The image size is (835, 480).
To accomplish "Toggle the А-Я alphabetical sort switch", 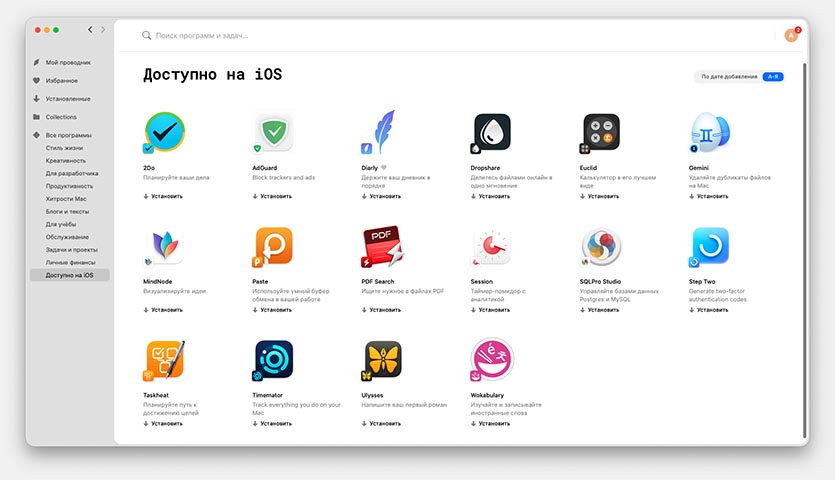I will click(x=773, y=77).
